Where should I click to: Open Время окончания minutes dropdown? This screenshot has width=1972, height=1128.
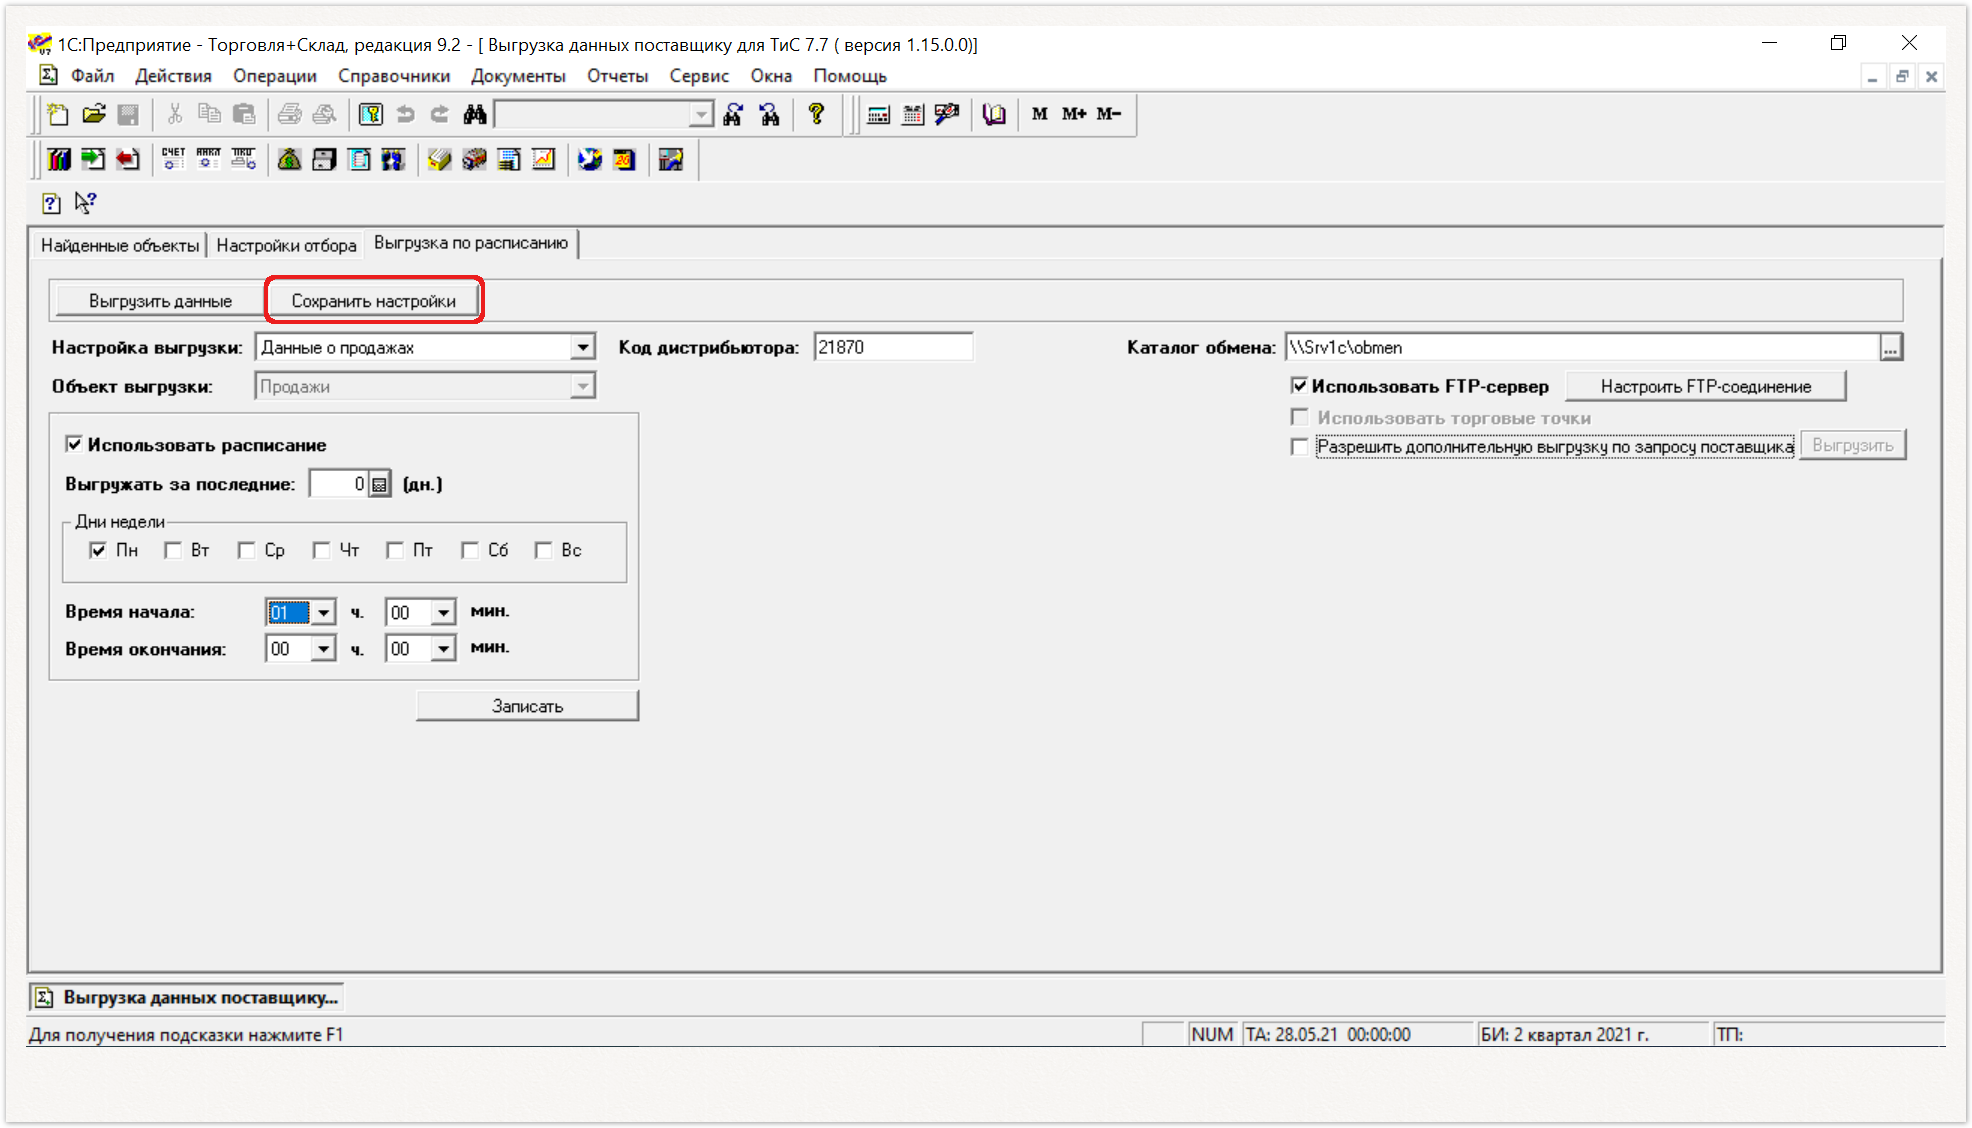[x=443, y=649]
